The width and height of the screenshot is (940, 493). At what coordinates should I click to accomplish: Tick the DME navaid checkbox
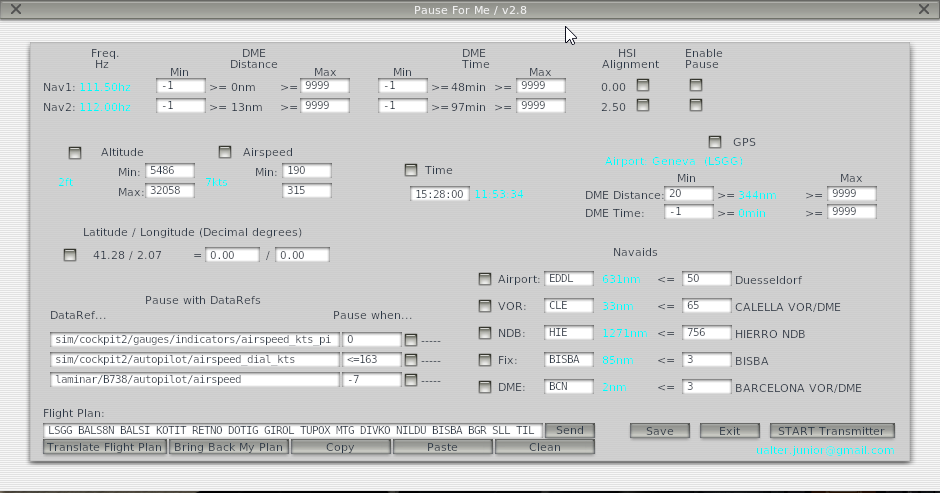(485, 387)
